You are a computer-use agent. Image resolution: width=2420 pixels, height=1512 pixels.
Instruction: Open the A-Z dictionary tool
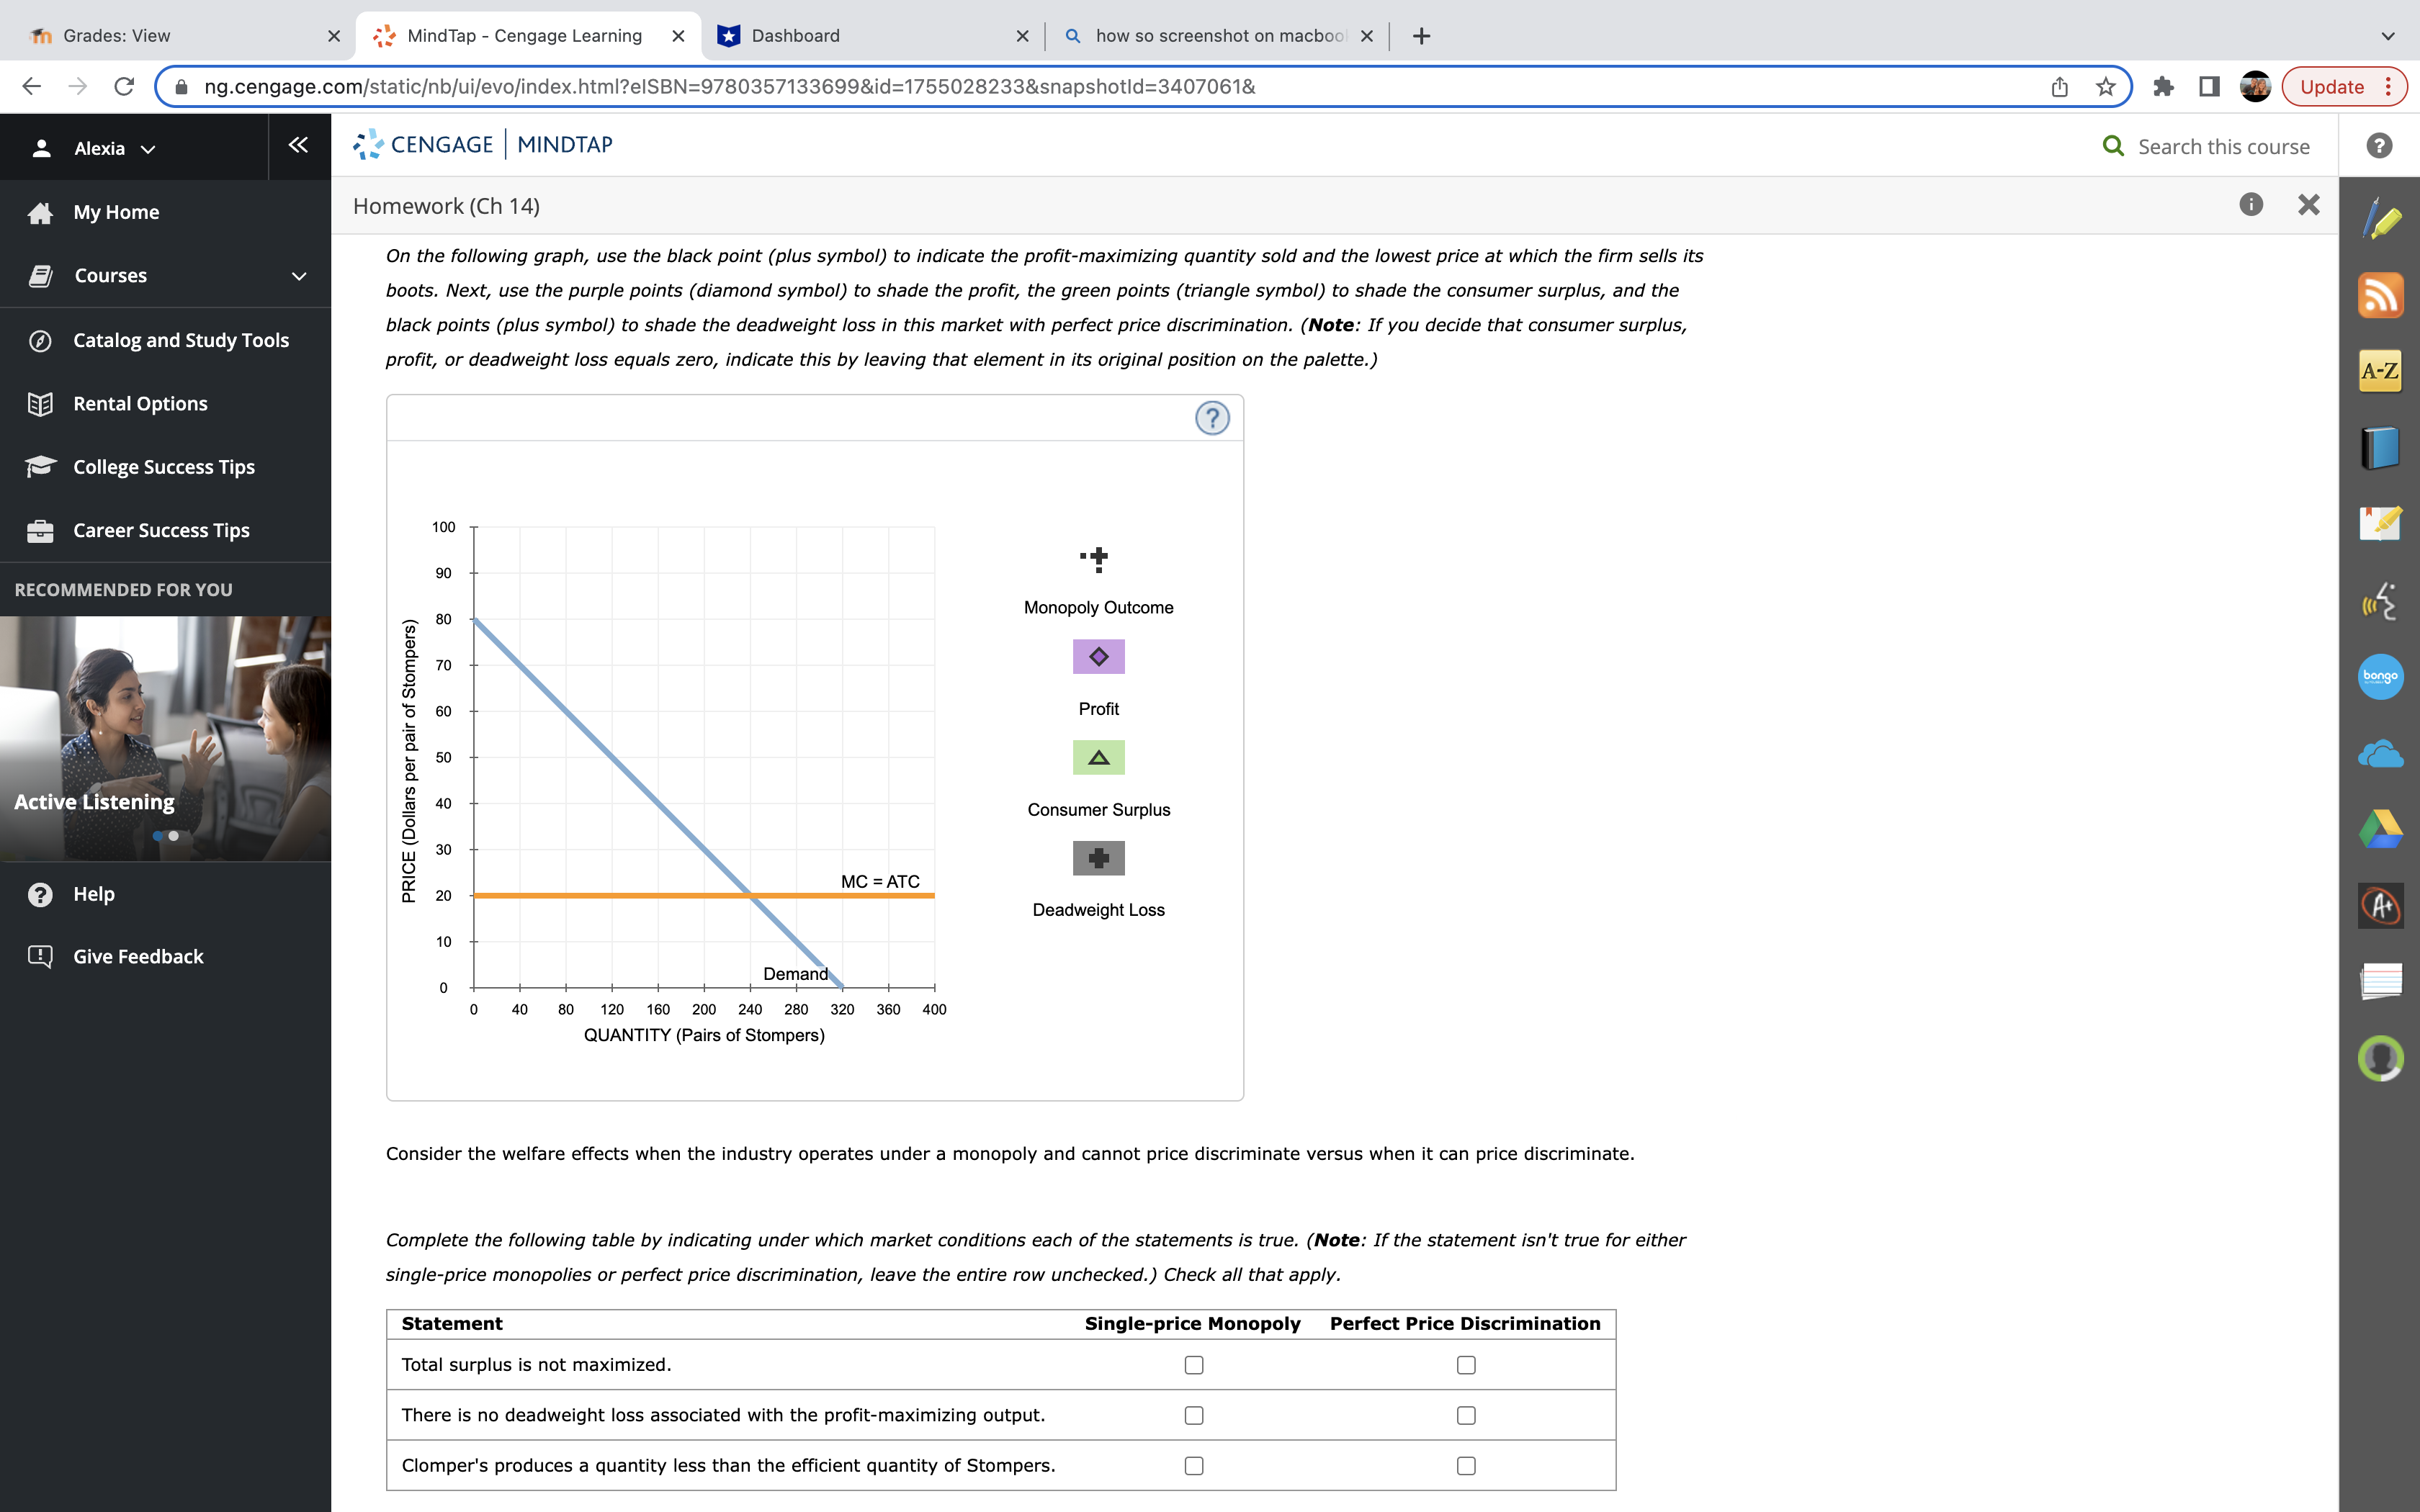pos(2381,370)
